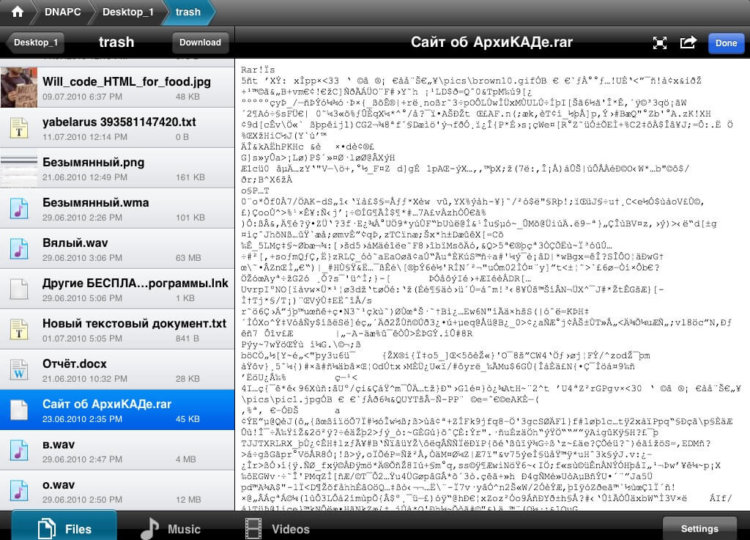Switch to Files tab
750x540 pixels.
64,528
